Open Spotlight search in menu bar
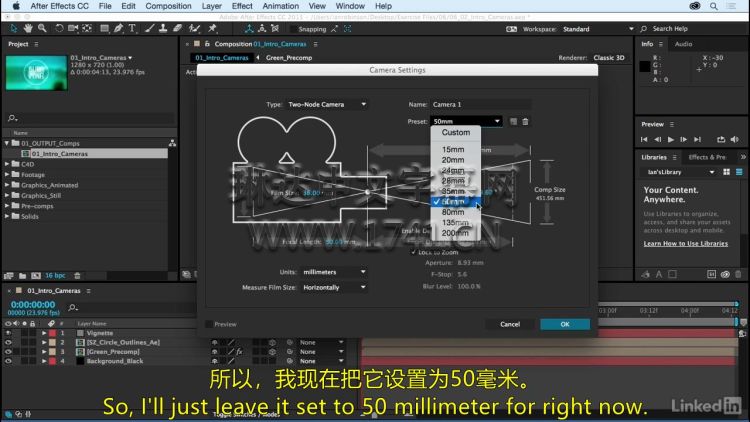The height and width of the screenshot is (422, 750). click(x=714, y=6)
